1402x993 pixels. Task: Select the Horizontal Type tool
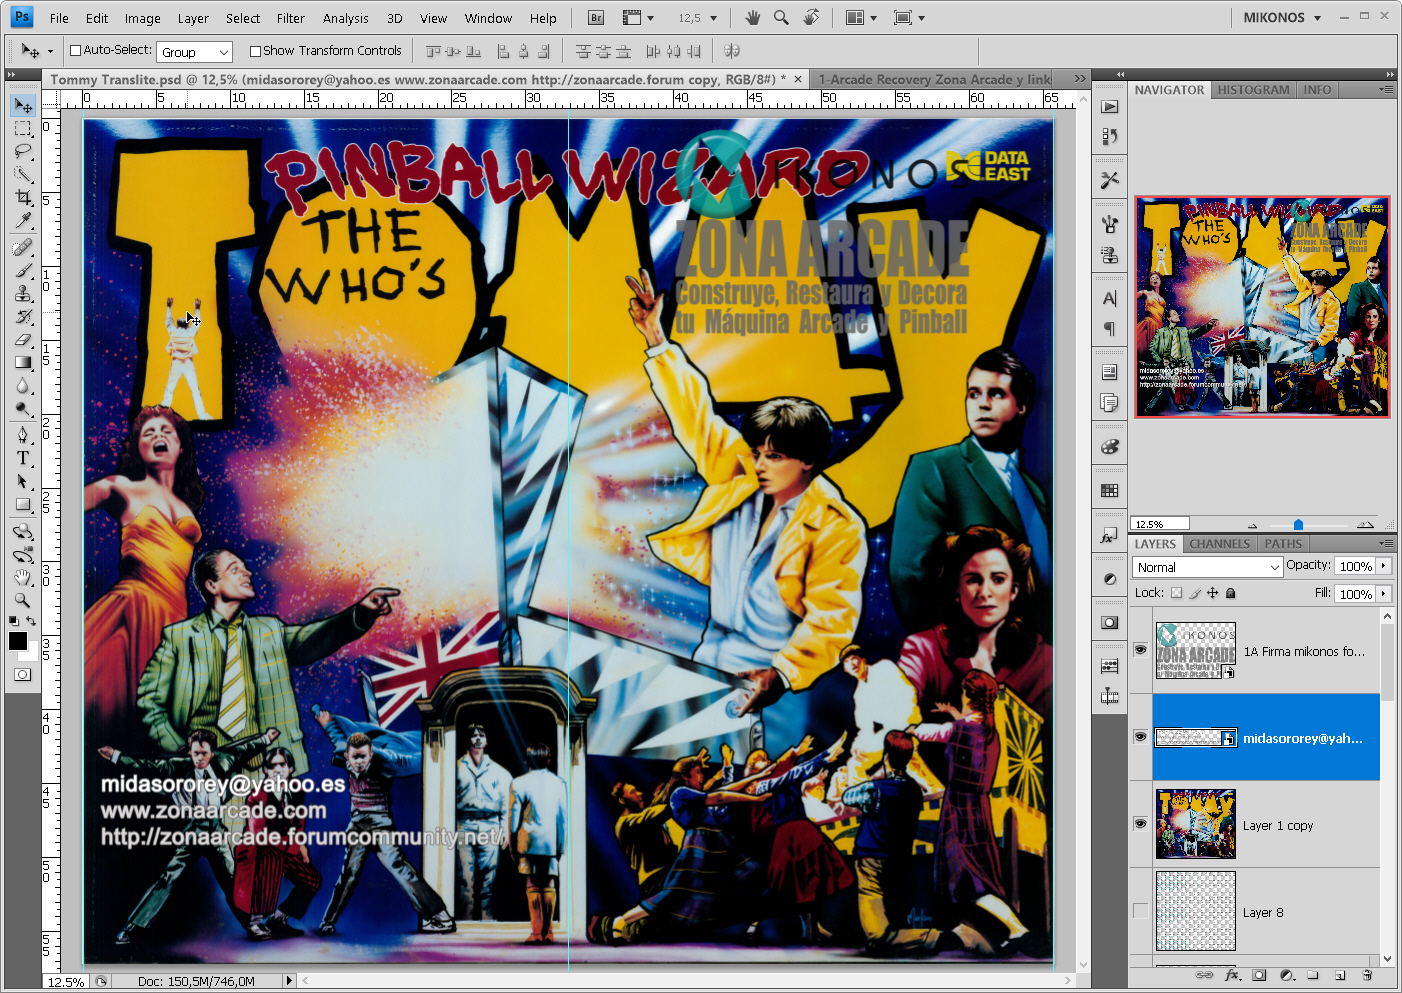coord(24,458)
